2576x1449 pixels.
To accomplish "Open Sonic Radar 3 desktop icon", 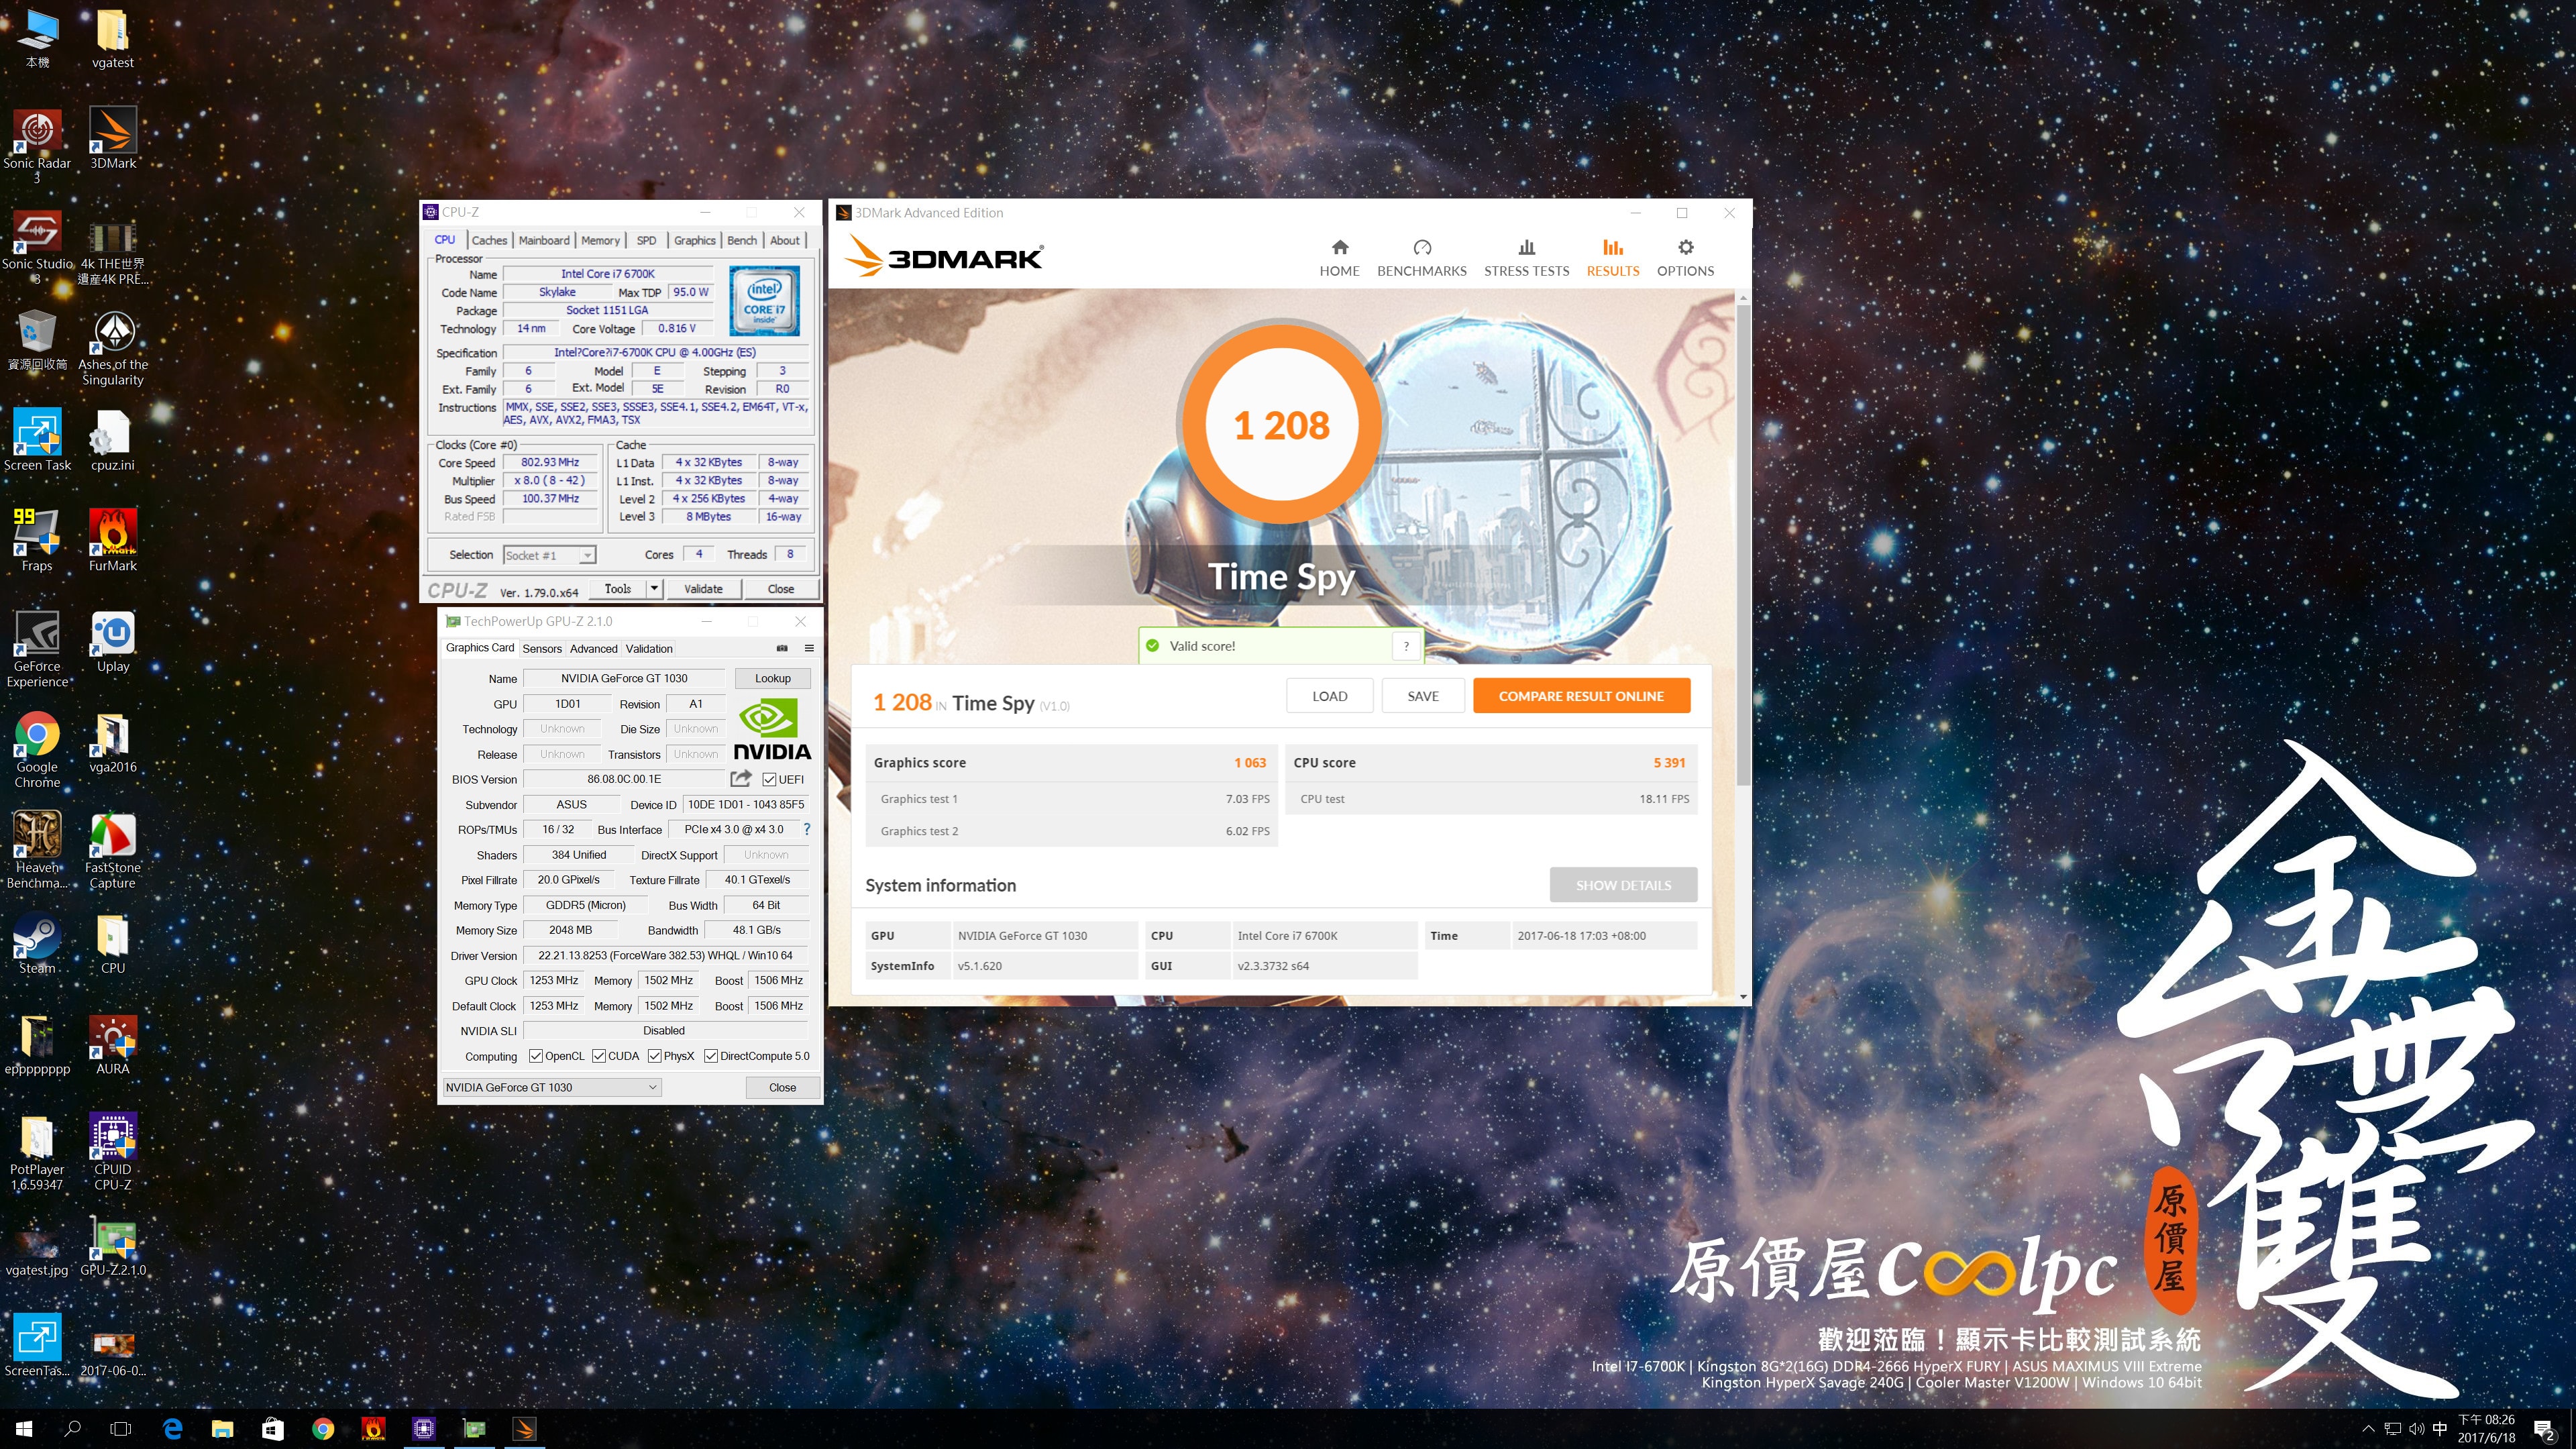I will (37, 146).
